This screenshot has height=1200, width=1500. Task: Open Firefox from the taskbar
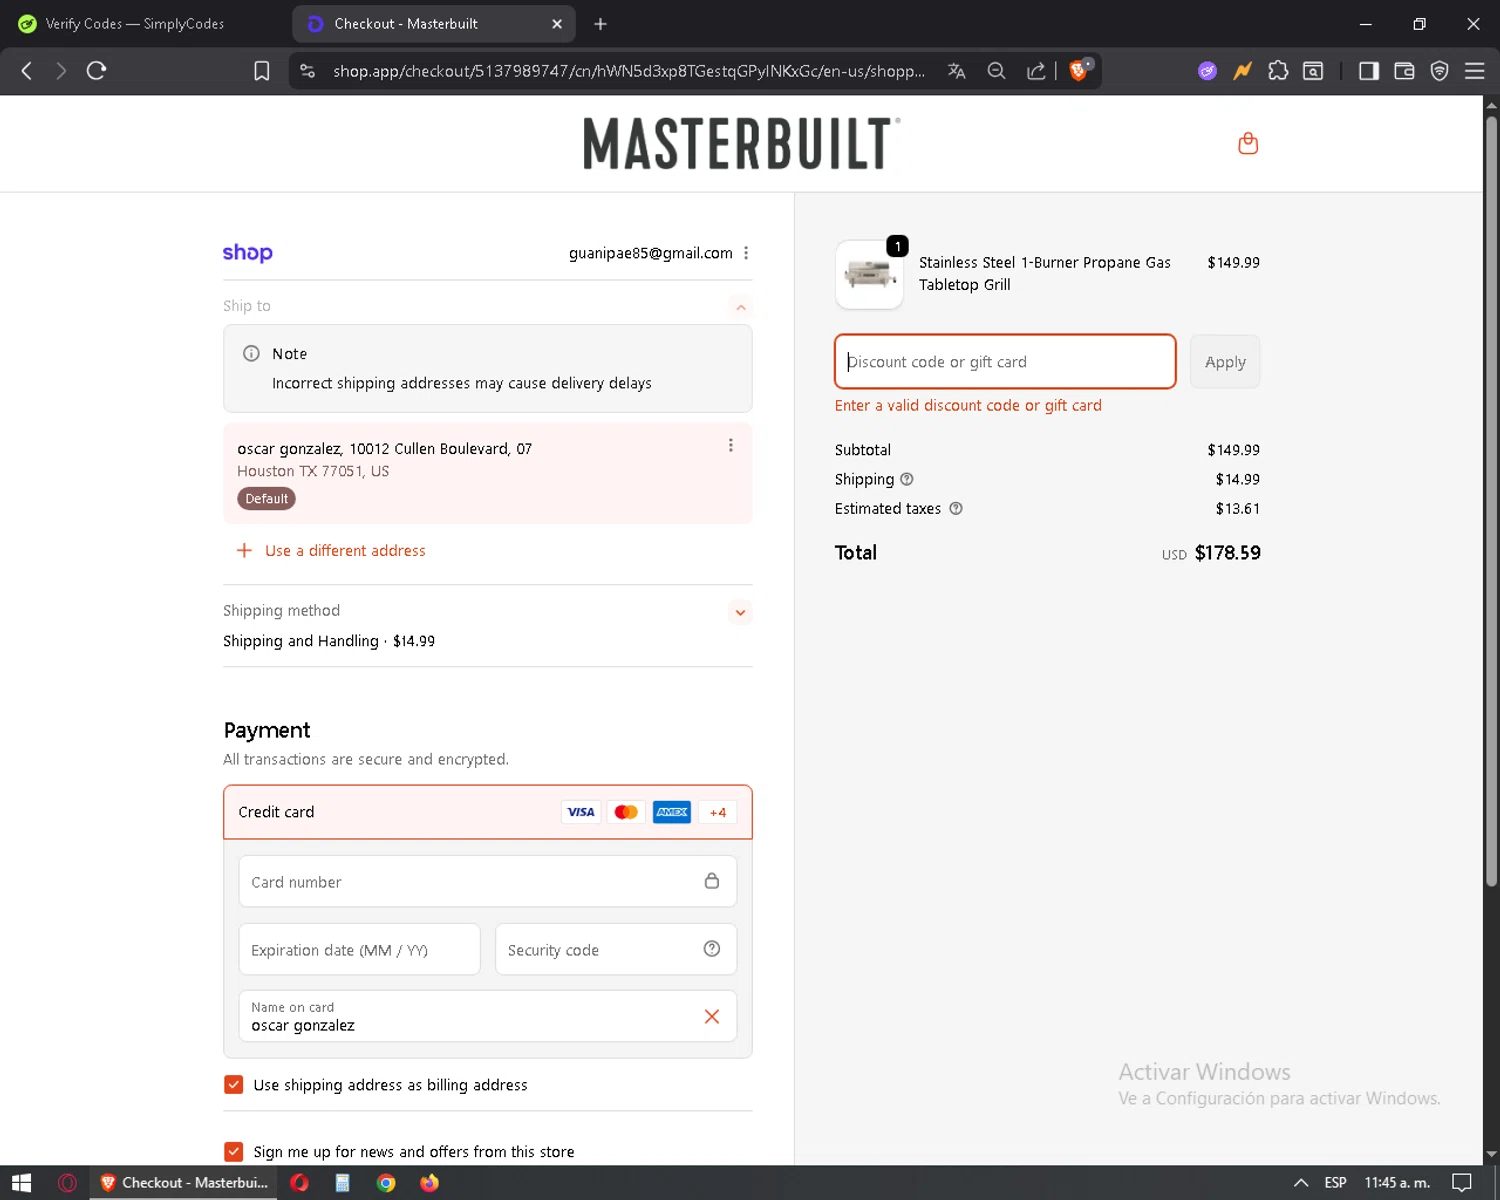(430, 1183)
